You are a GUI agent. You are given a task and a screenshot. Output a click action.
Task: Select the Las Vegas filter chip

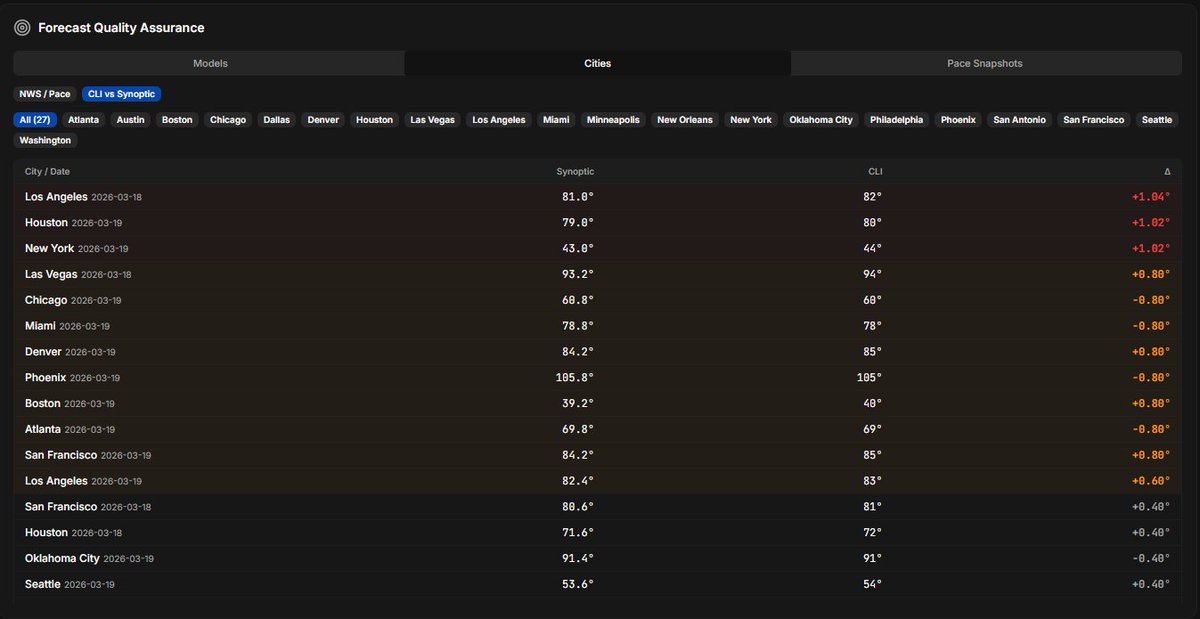[x=432, y=119]
